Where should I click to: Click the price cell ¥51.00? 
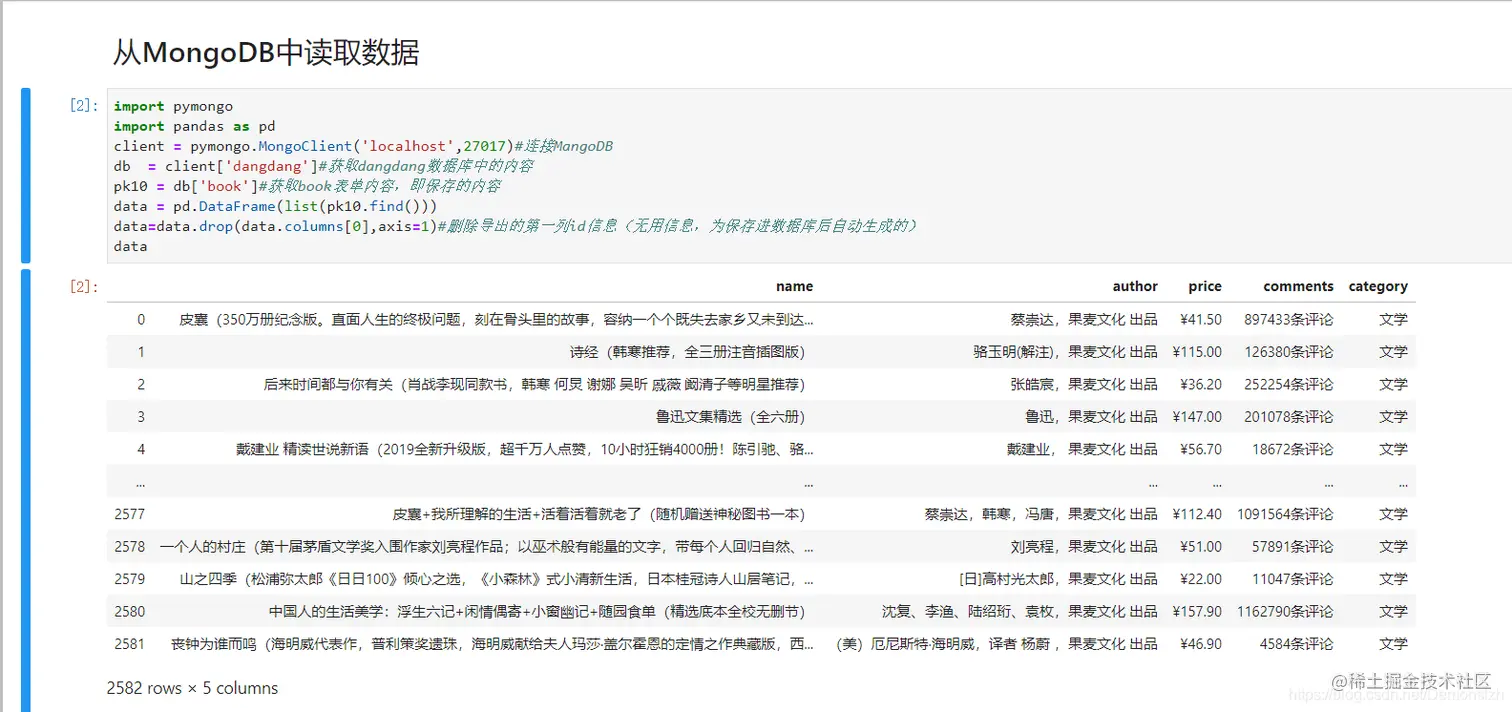tap(1201, 546)
